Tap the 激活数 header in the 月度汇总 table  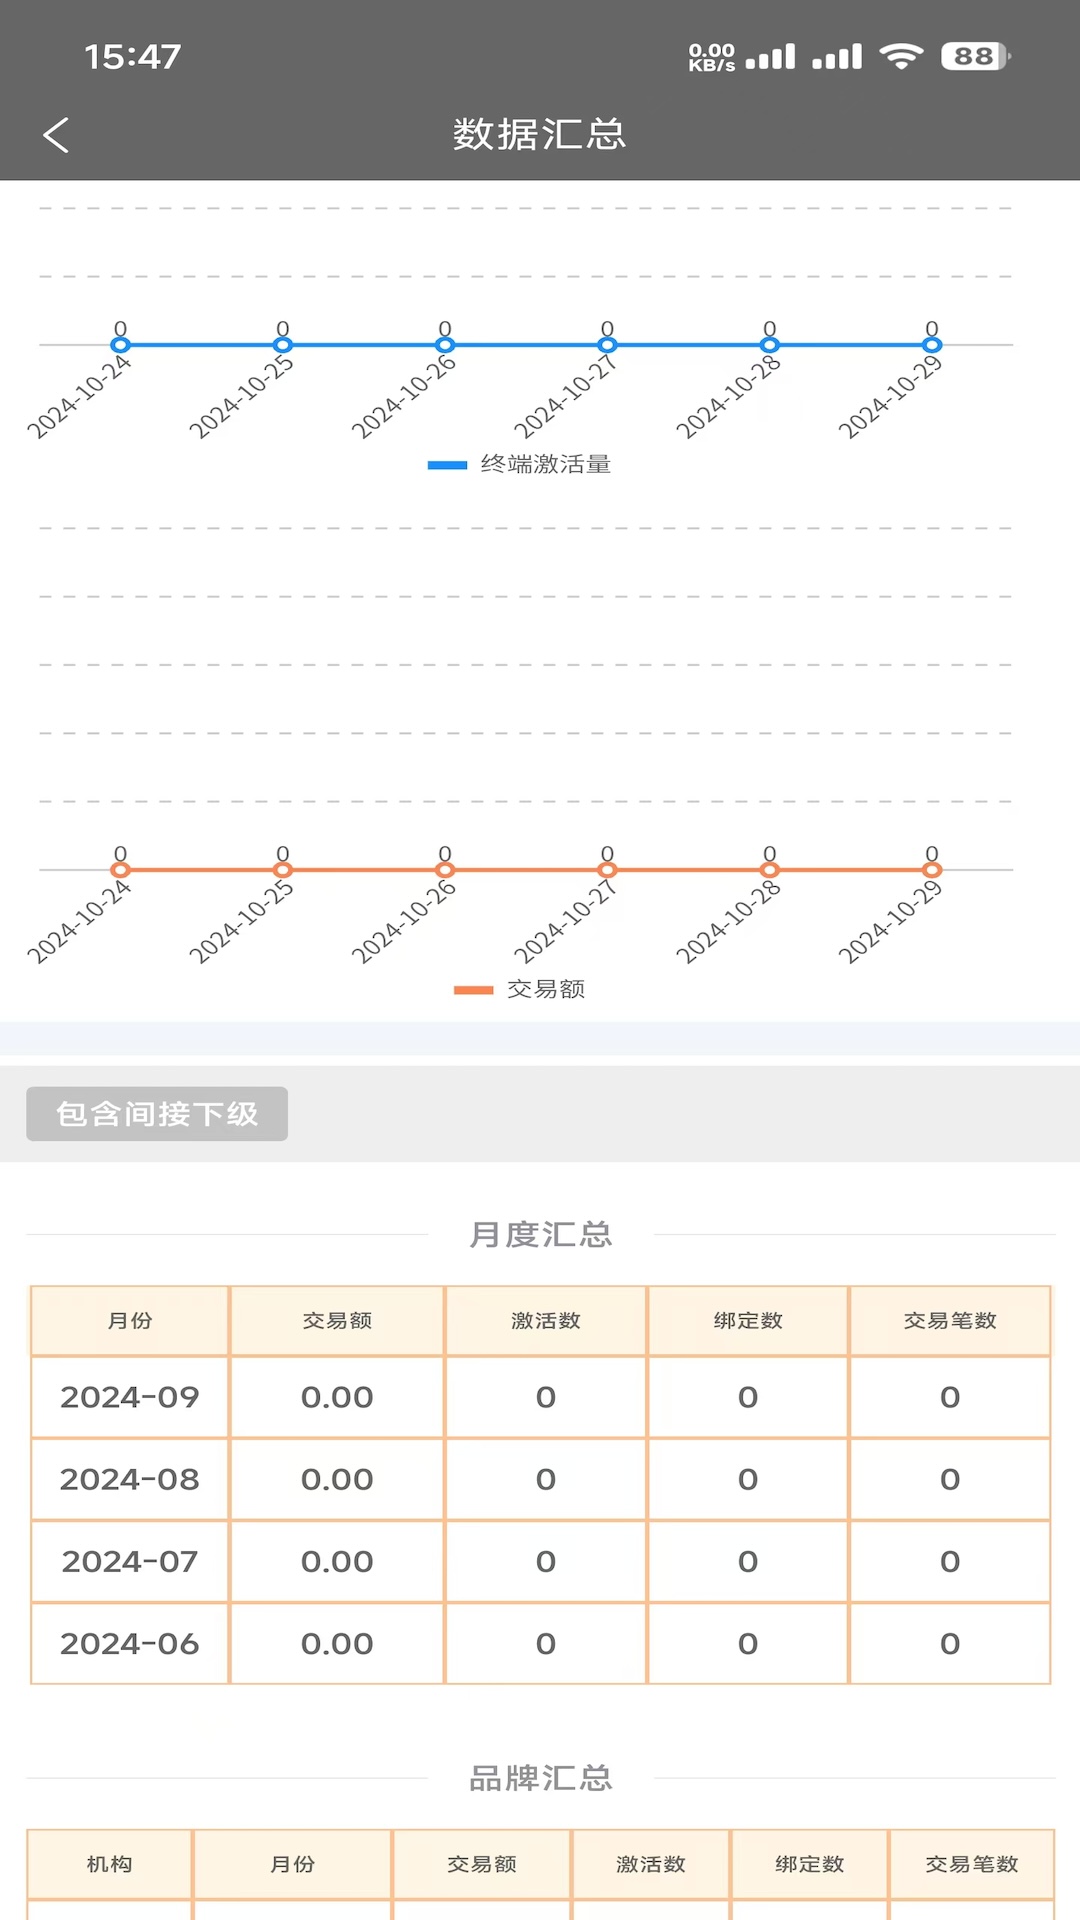[x=545, y=1321]
